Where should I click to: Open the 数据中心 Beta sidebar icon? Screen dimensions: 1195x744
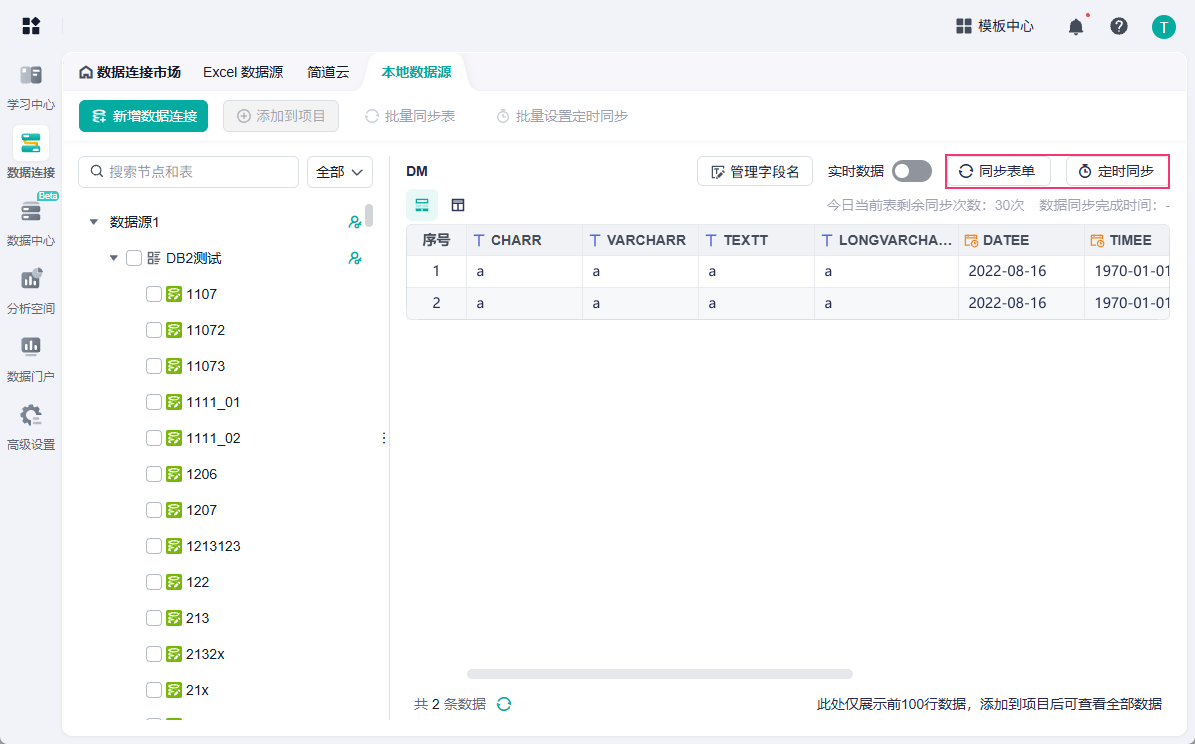click(x=30, y=211)
